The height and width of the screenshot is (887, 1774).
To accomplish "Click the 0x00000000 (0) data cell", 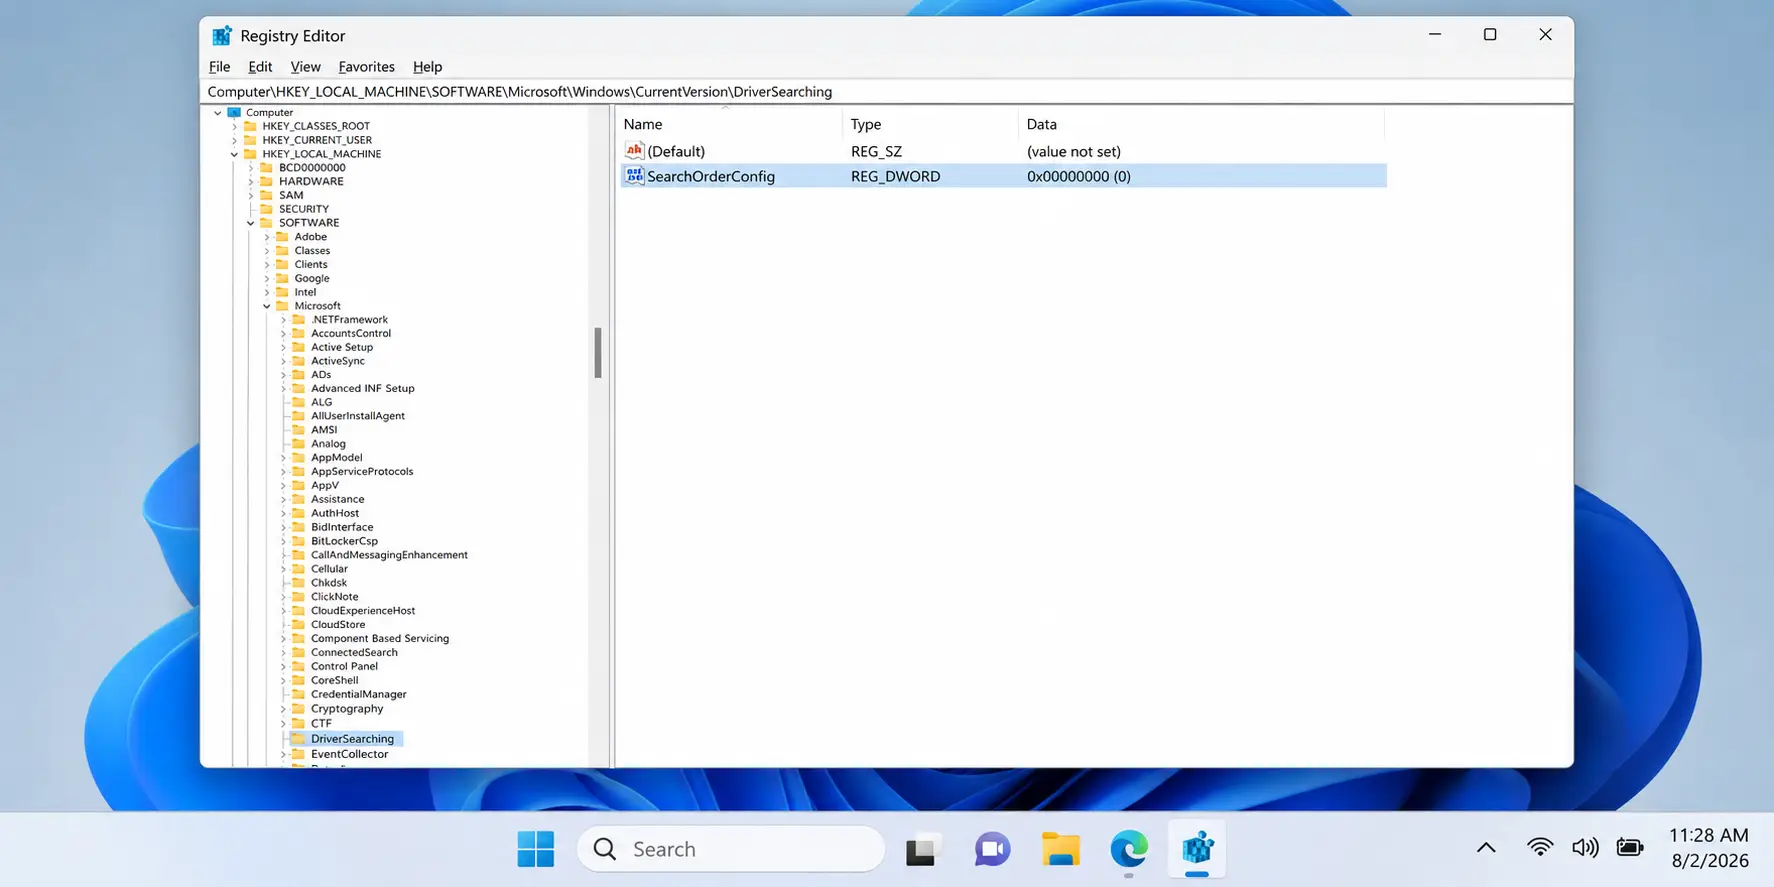I will [1079, 176].
